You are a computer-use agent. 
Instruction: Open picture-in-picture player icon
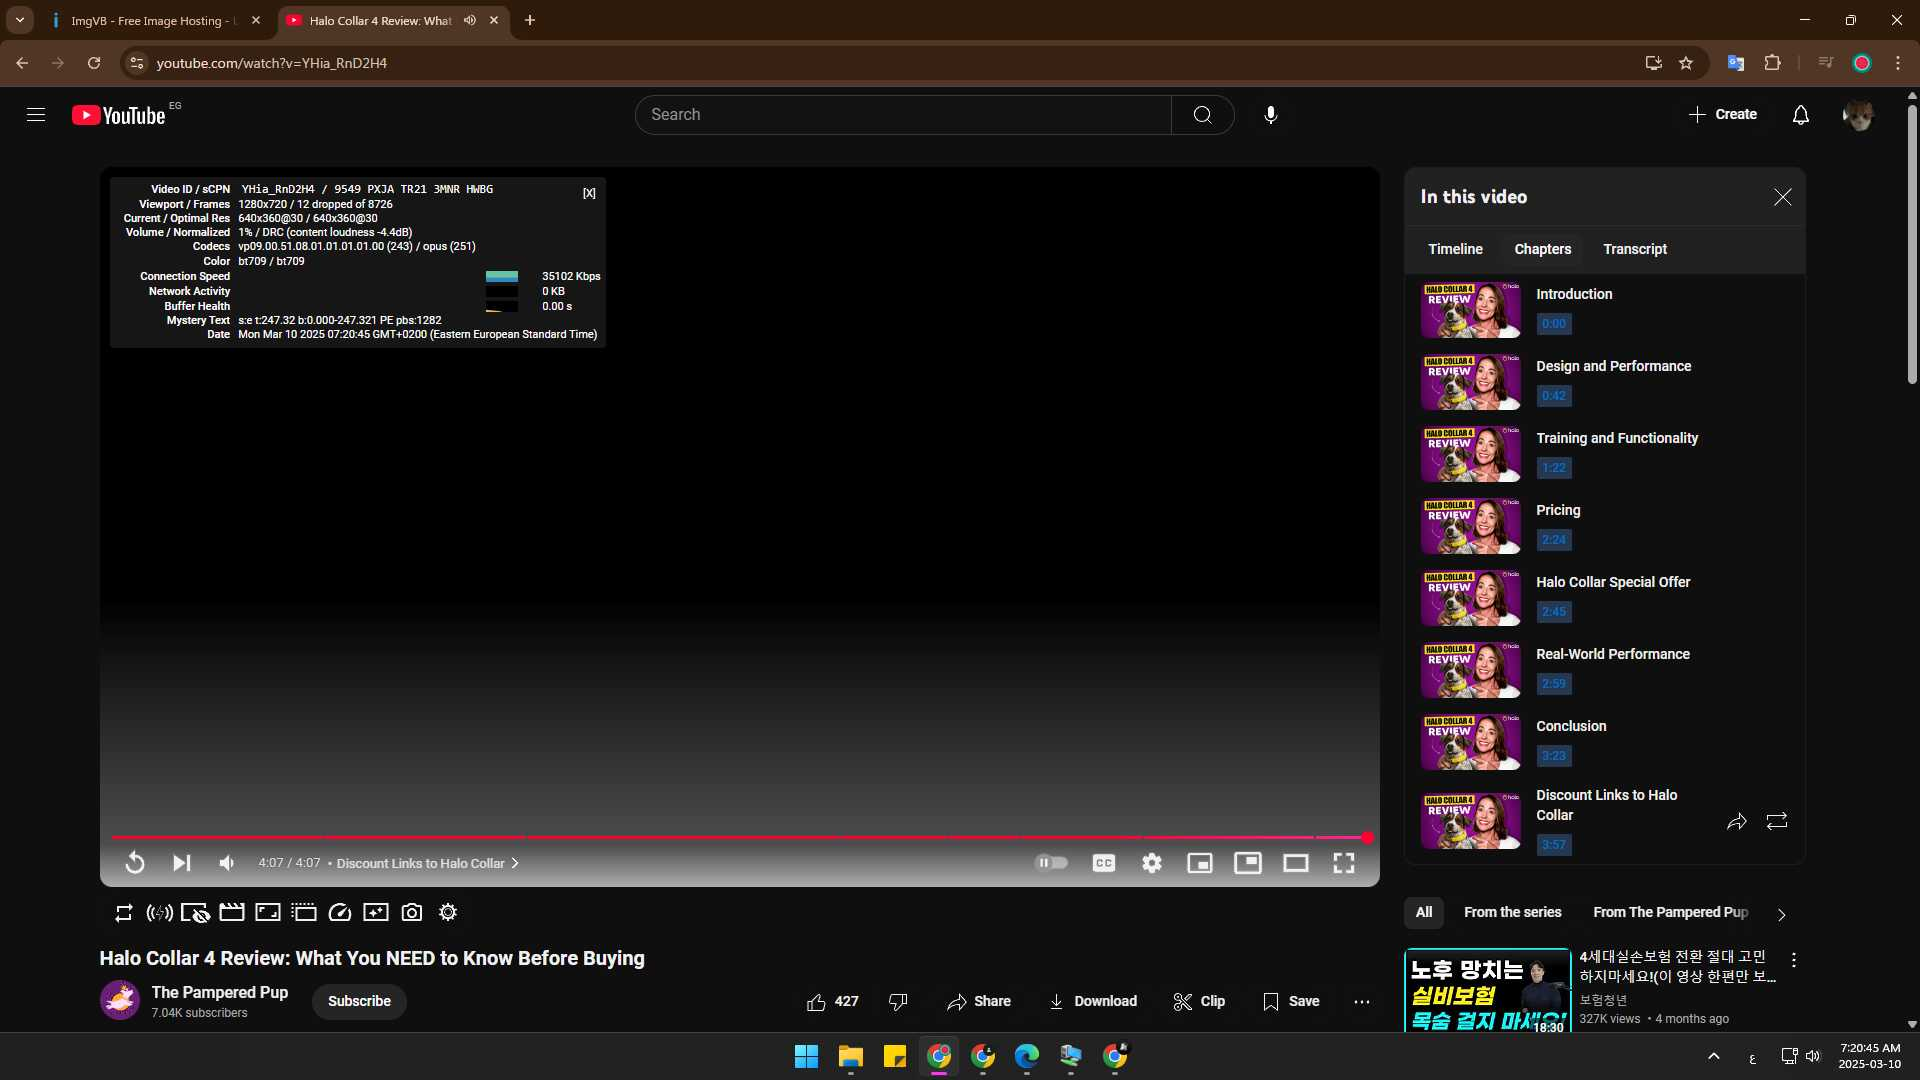pyautogui.click(x=1248, y=863)
